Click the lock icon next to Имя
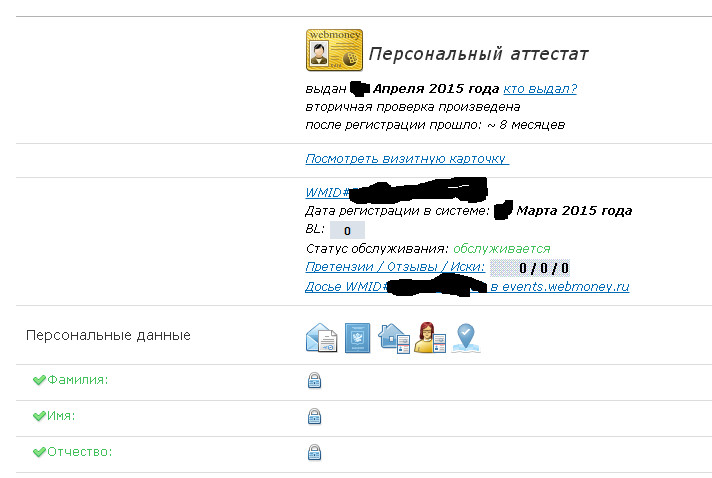The width and height of the screenshot is (712, 478). click(x=314, y=416)
